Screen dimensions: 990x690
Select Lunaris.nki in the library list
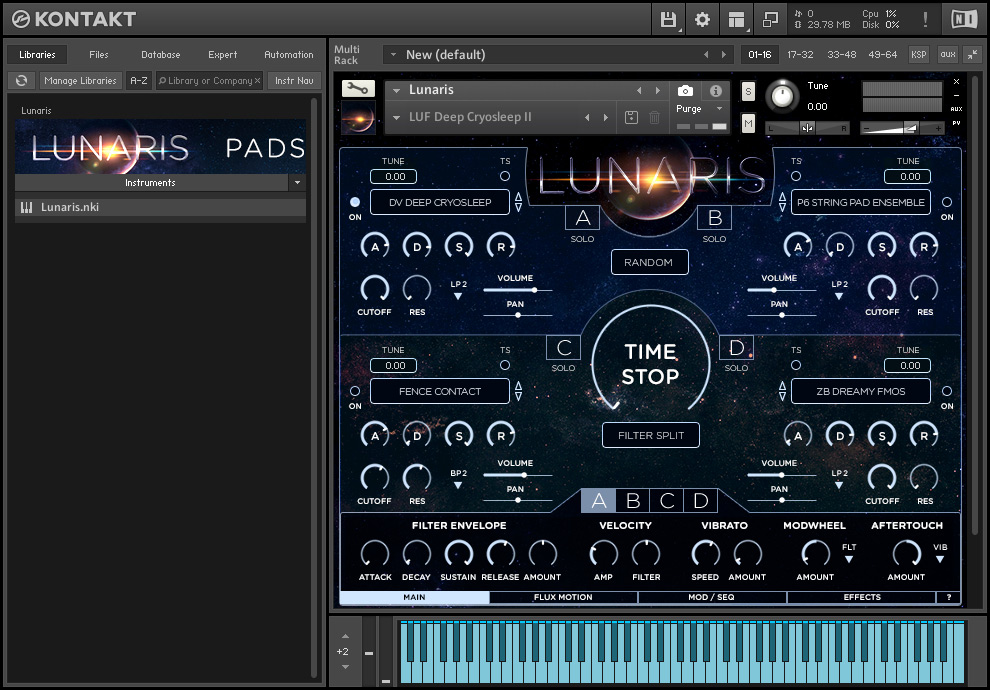70,208
